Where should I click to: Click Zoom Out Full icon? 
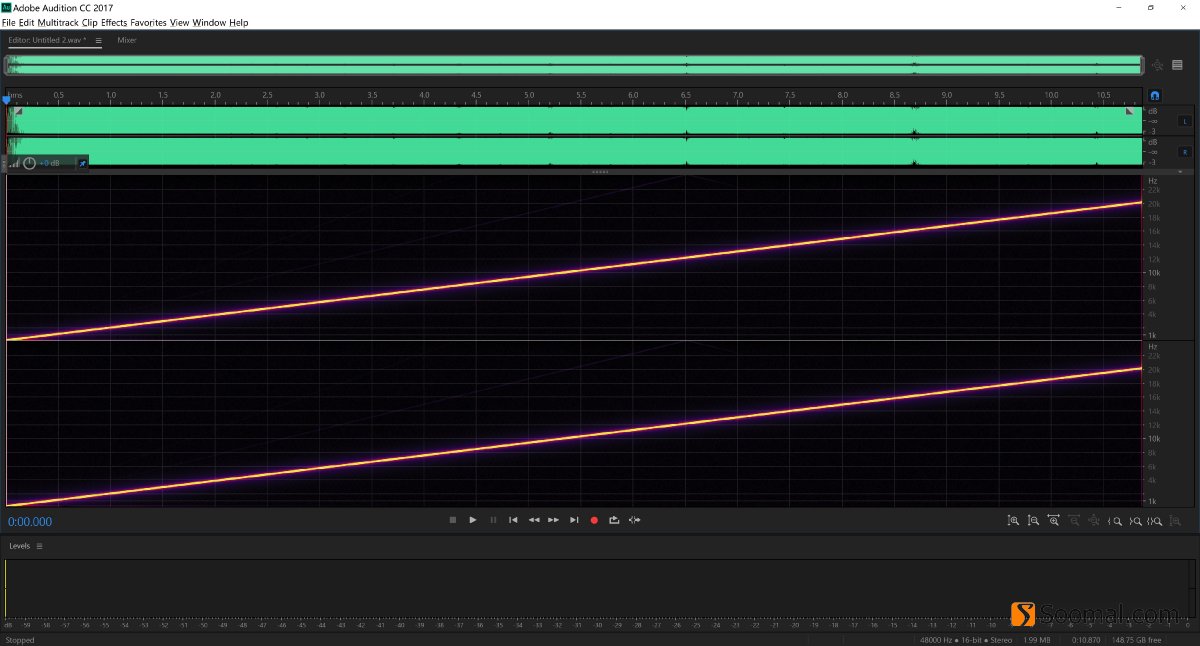1094,521
